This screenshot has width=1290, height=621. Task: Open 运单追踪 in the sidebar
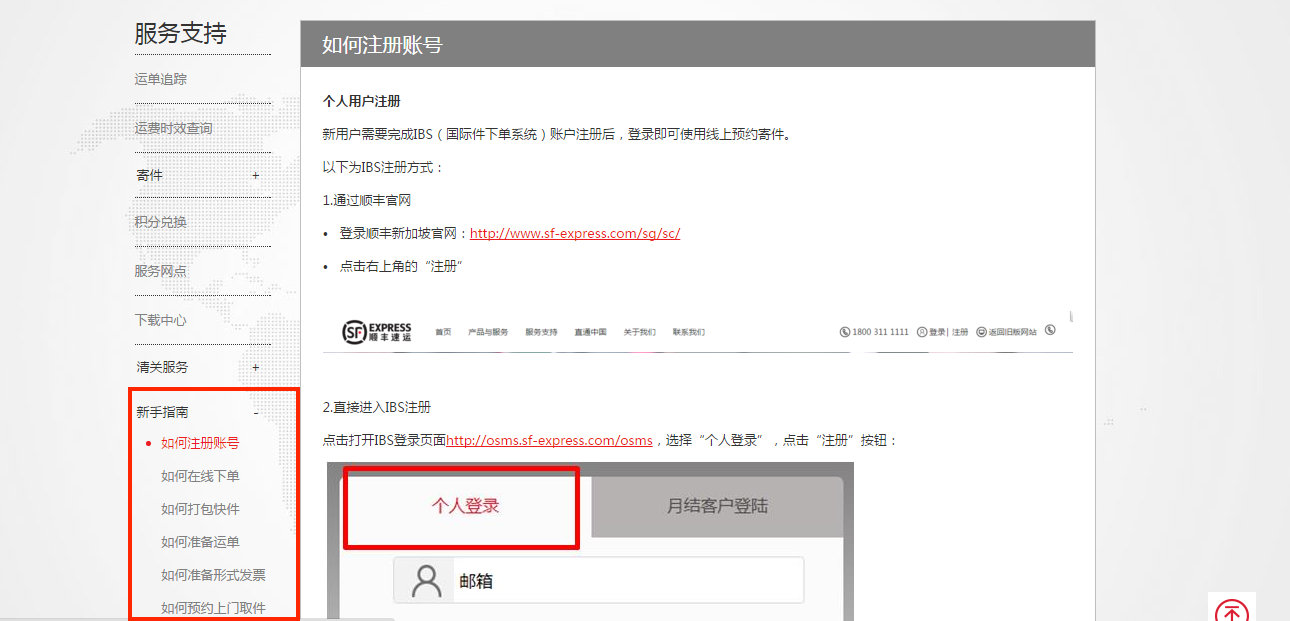click(161, 79)
